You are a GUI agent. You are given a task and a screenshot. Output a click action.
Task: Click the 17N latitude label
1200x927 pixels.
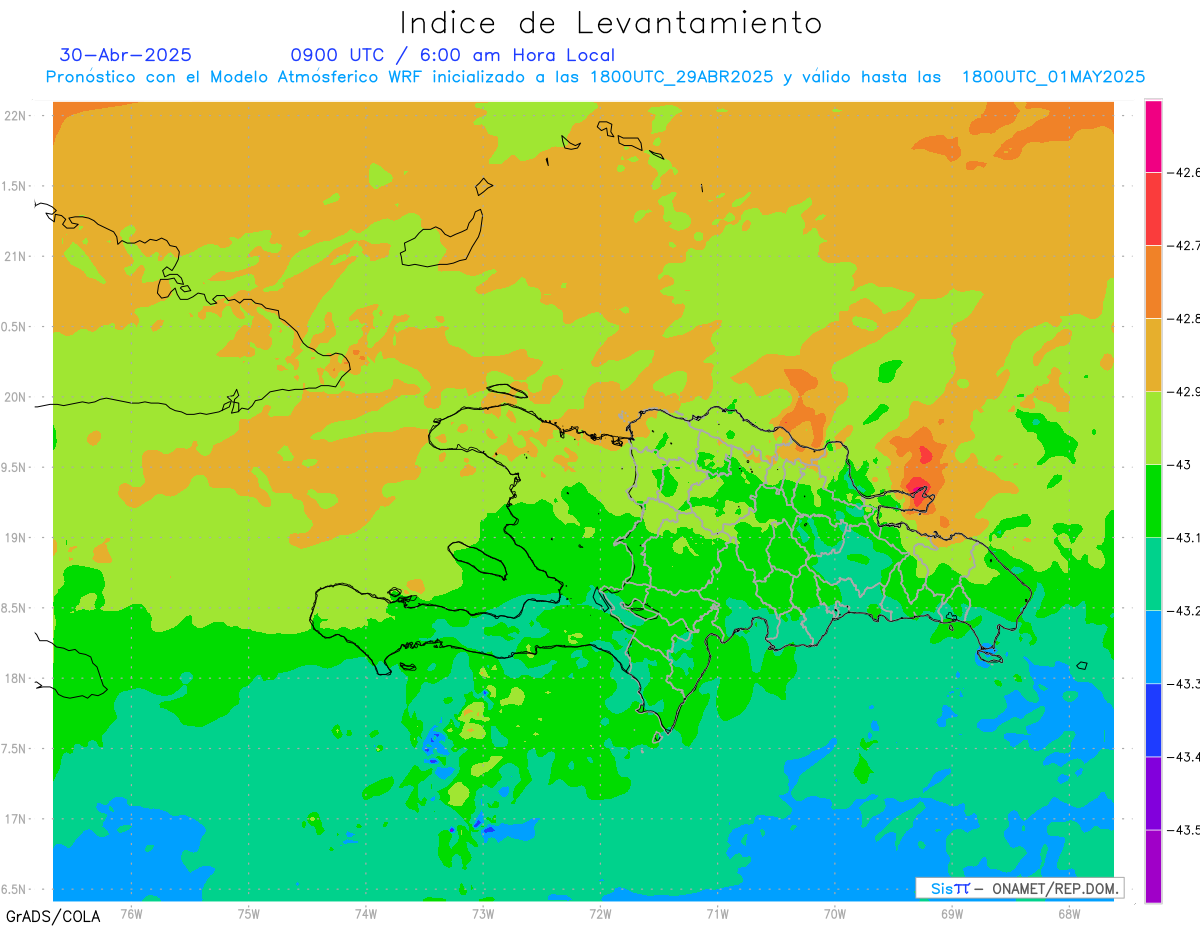point(17,819)
